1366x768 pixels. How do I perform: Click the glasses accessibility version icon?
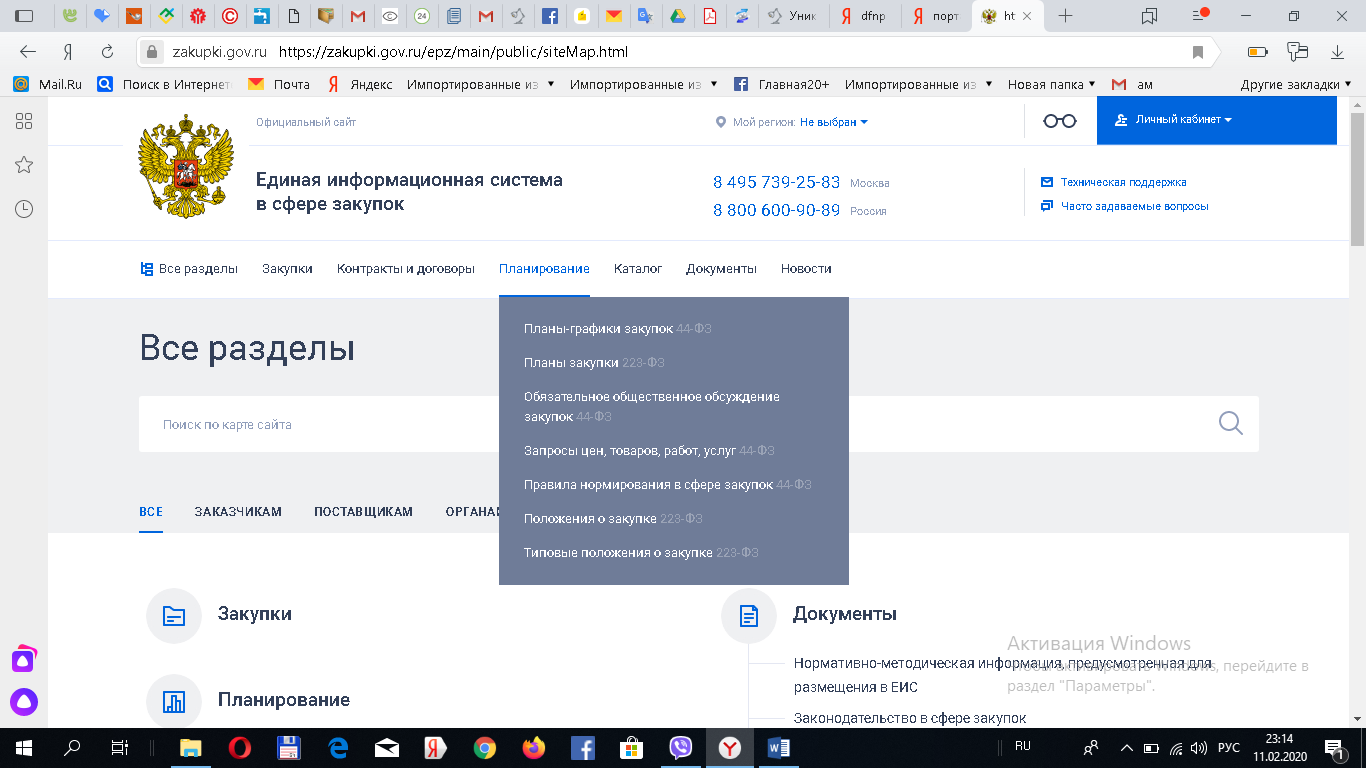coord(1059,121)
